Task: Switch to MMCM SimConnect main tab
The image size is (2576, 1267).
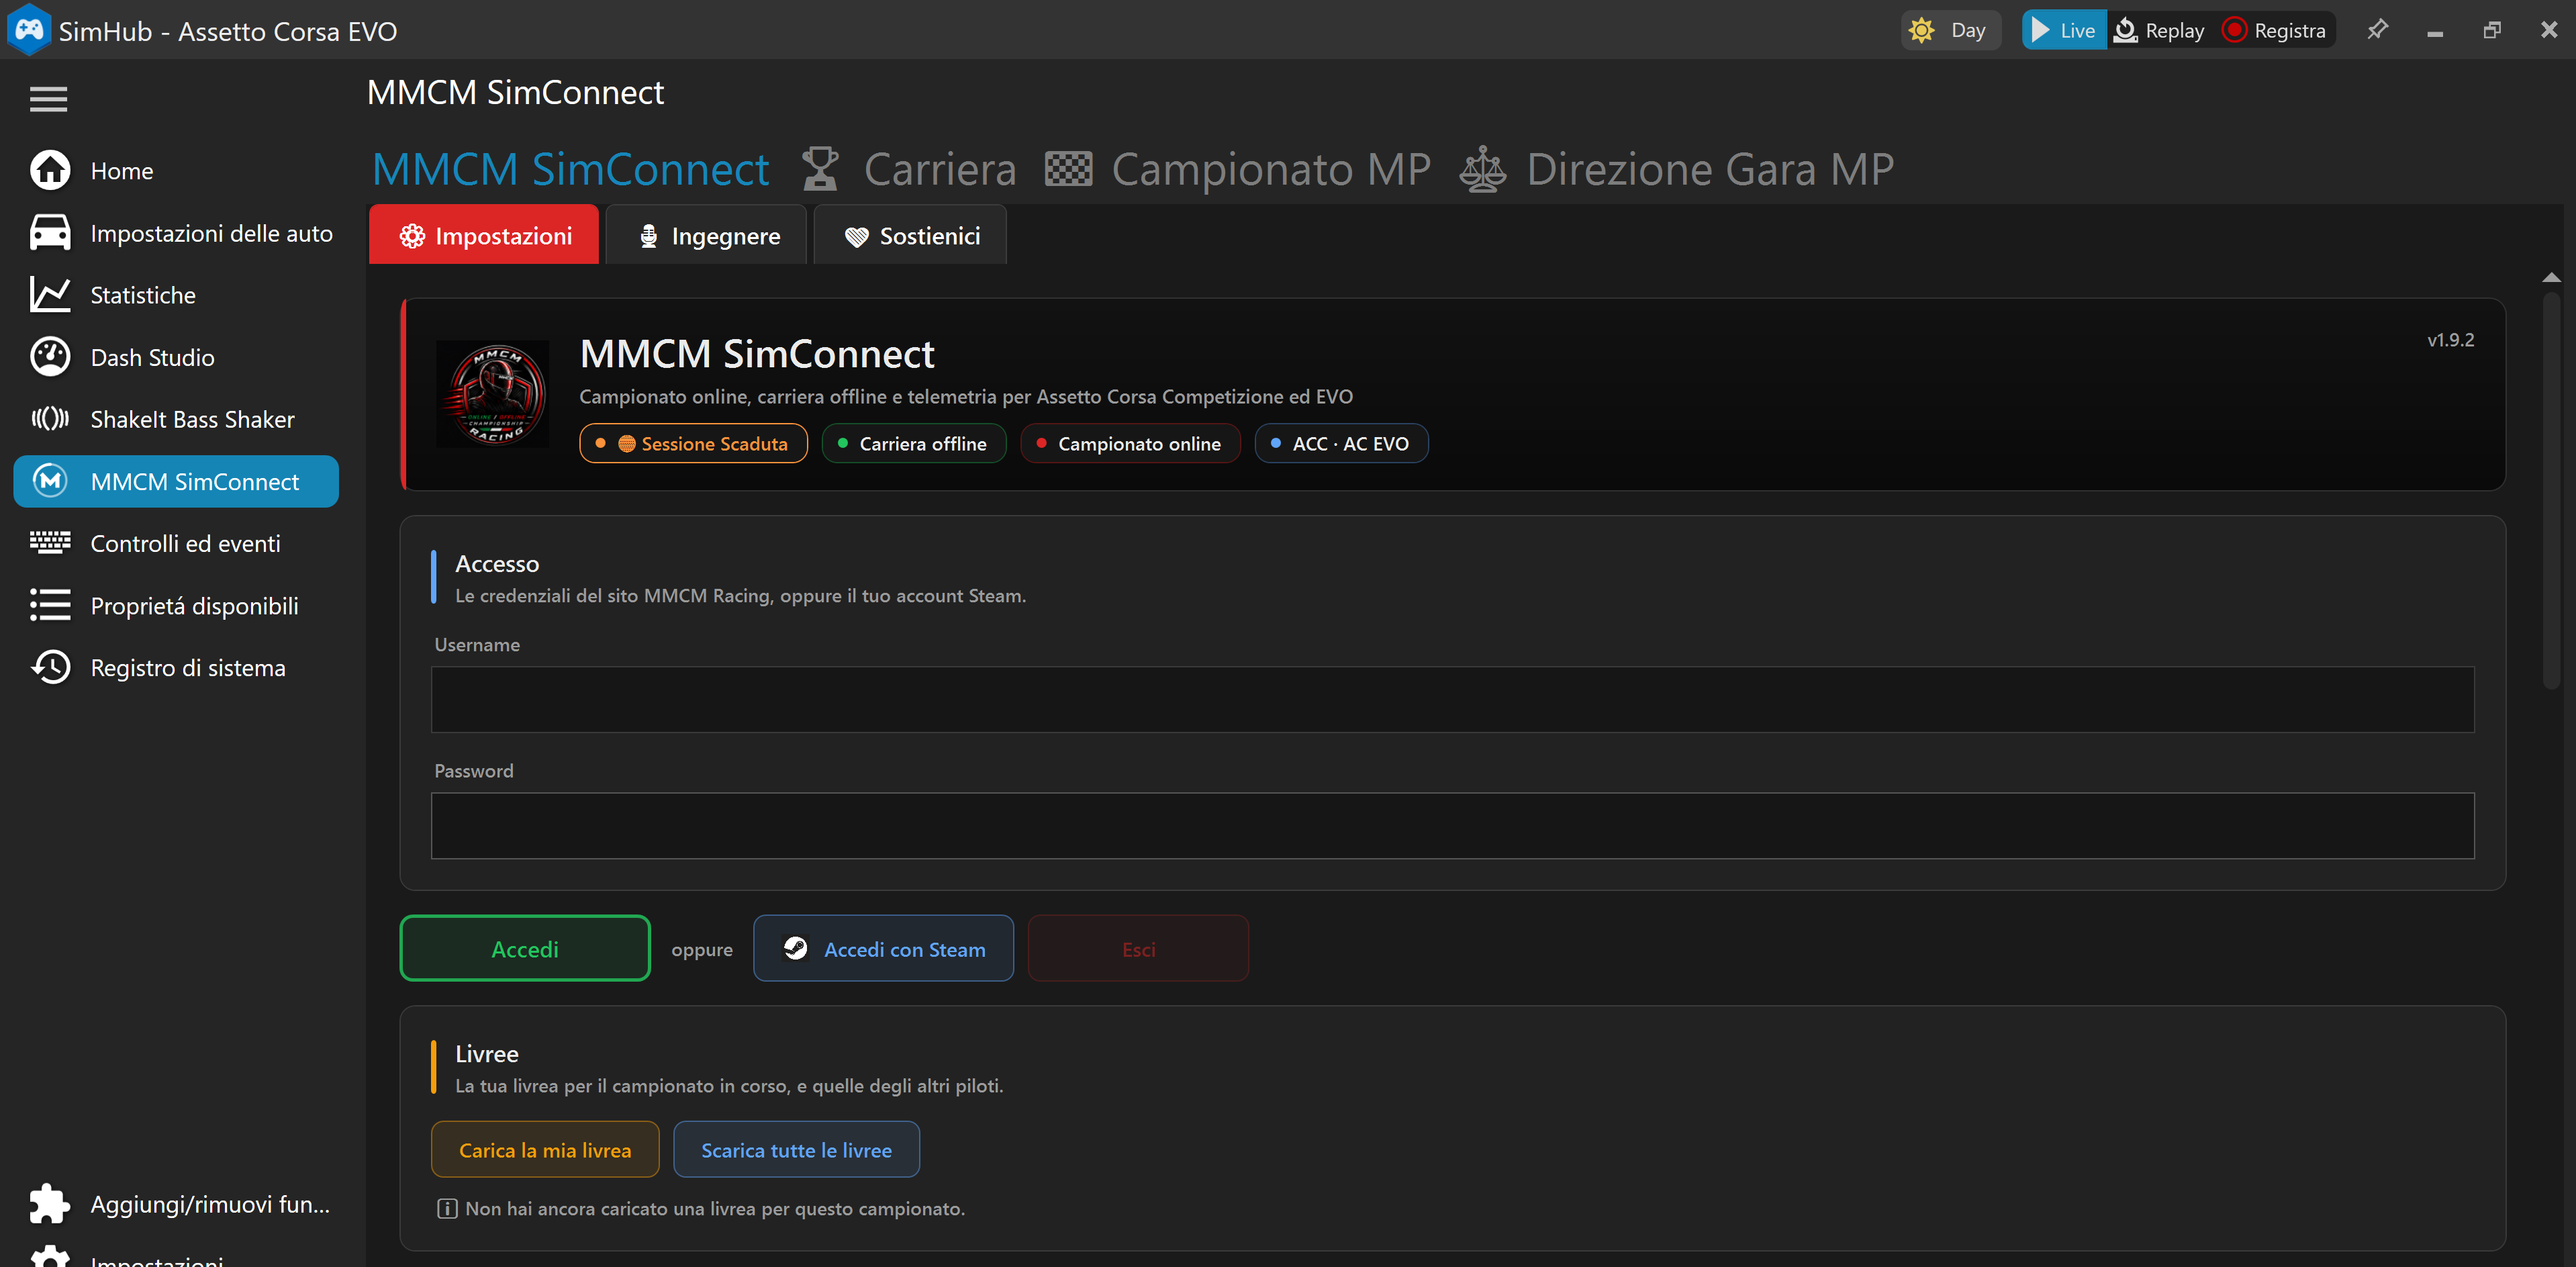Action: (570, 169)
